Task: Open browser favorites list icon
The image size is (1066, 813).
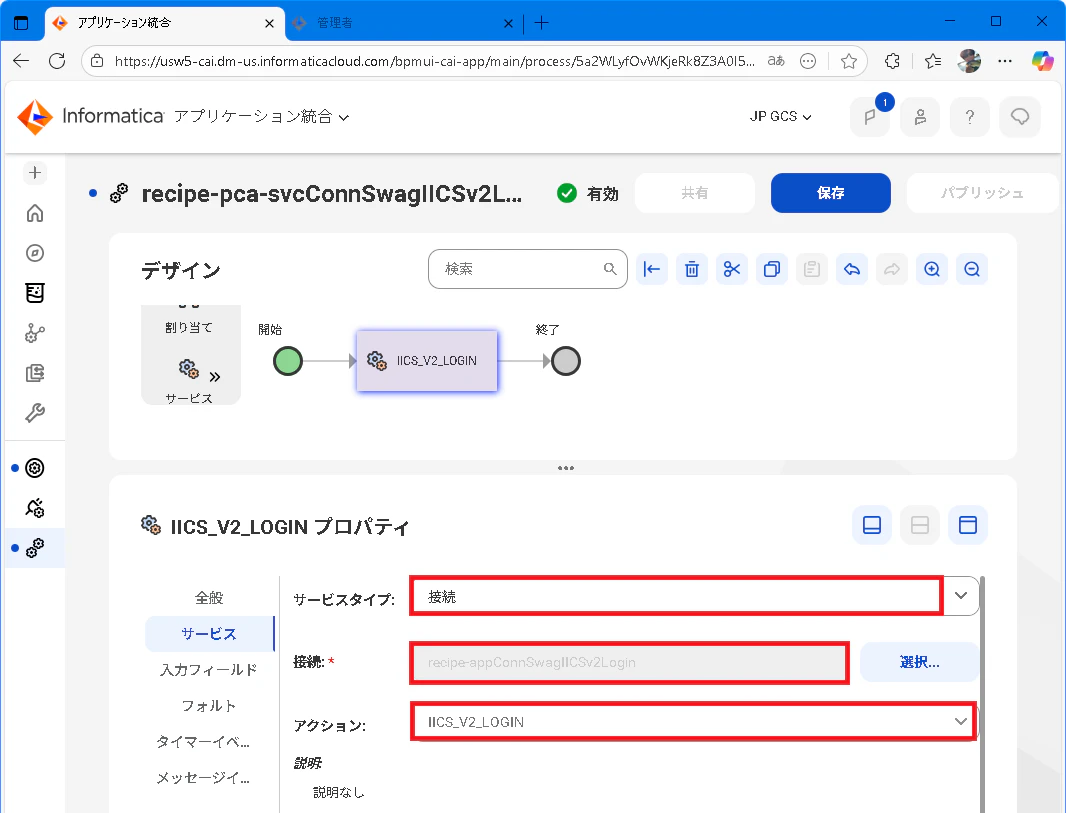Action: pos(933,61)
